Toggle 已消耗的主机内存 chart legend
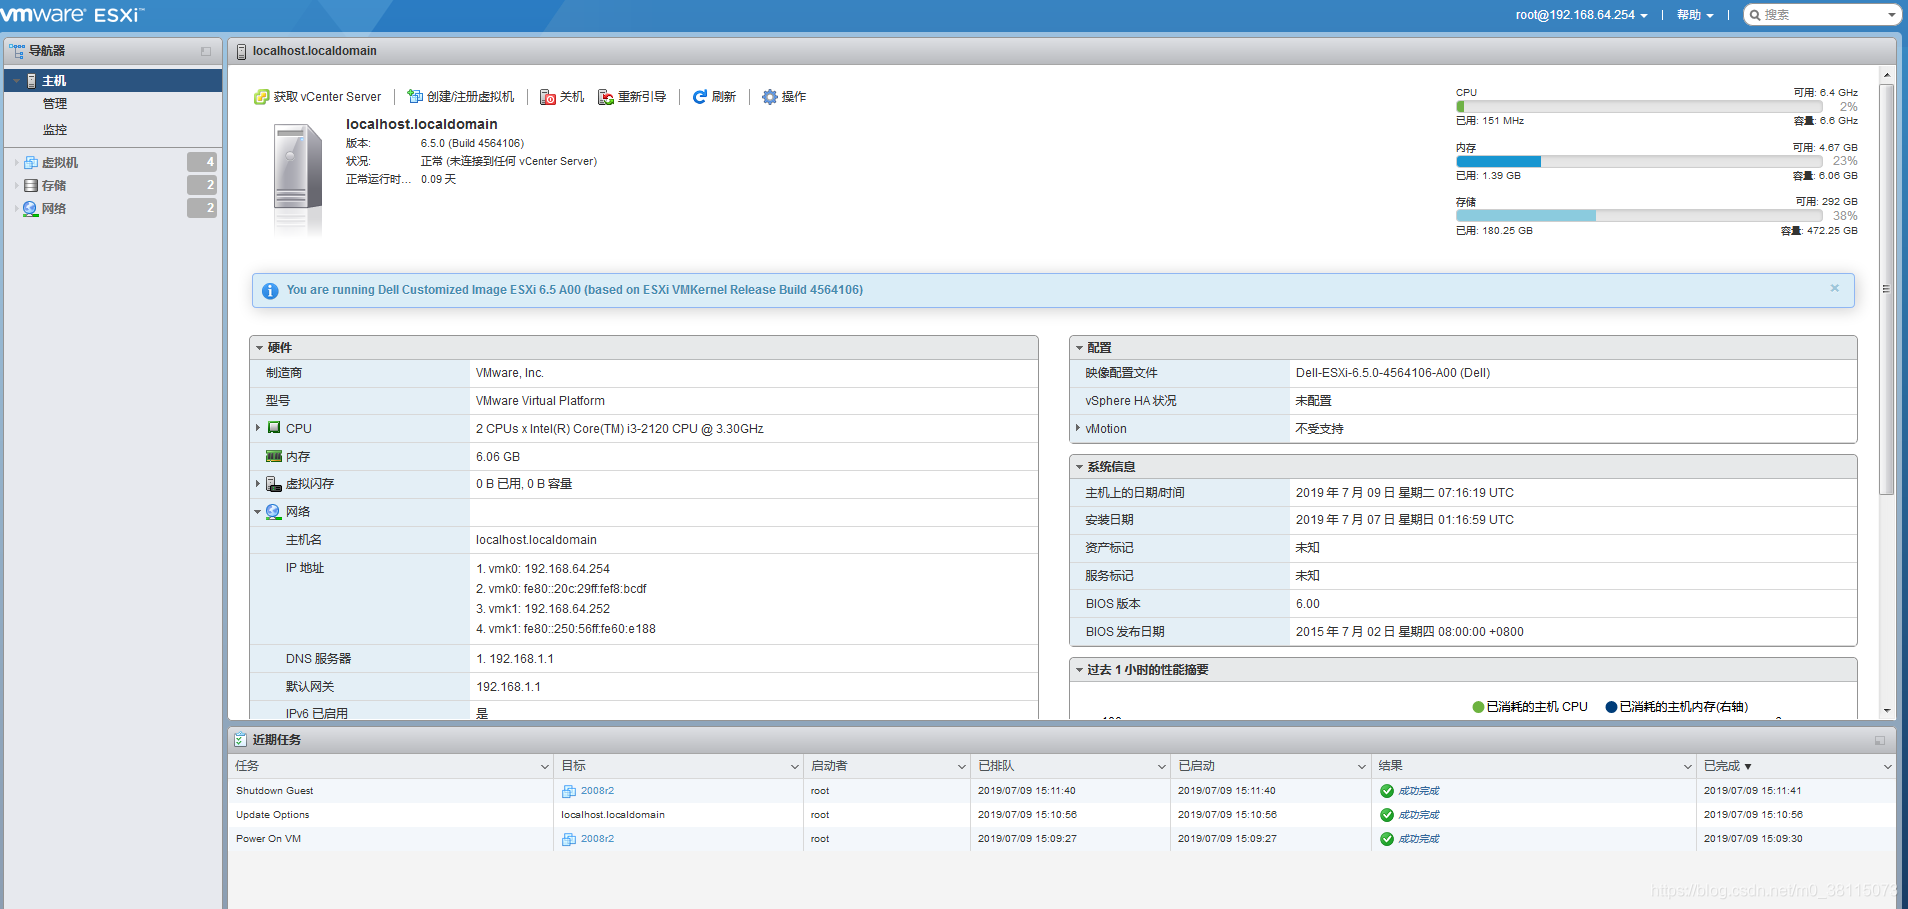Image resolution: width=1908 pixels, height=909 pixels. [x=1677, y=707]
